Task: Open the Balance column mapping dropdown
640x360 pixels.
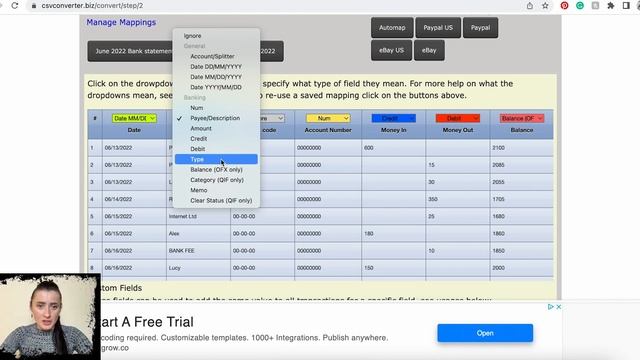Action: [522, 118]
